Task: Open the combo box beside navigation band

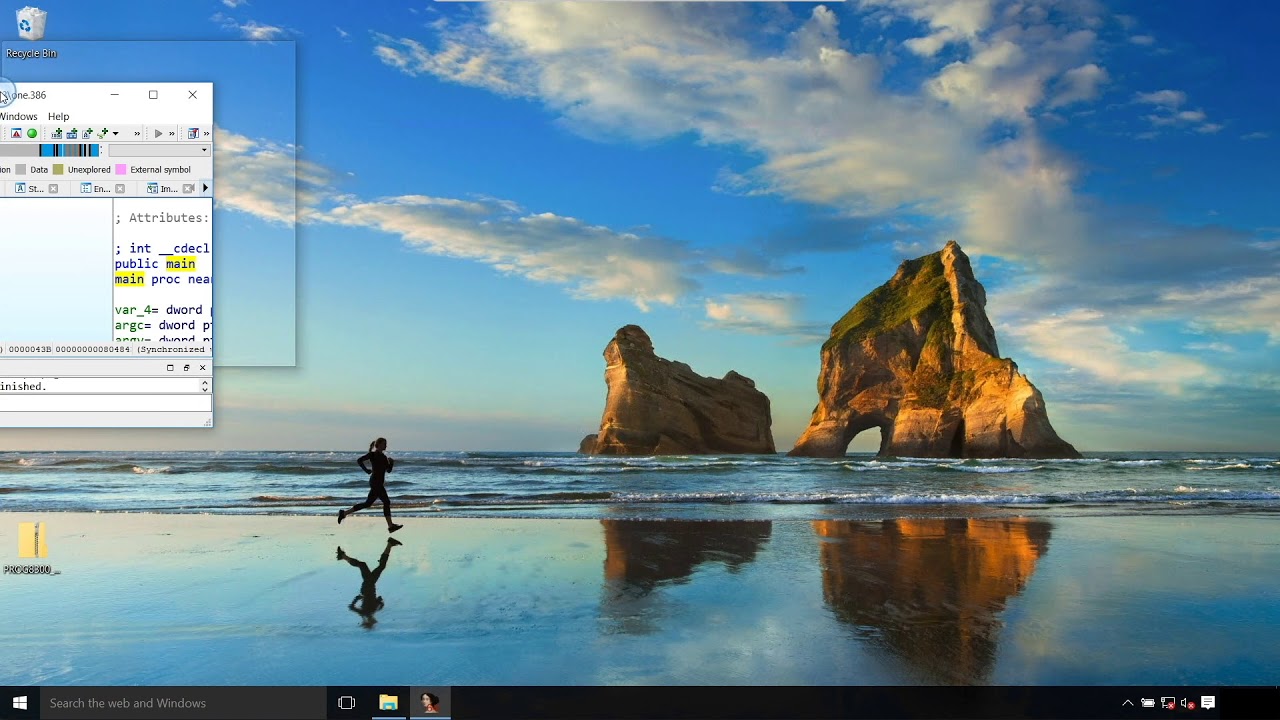Action: coord(159,150)
